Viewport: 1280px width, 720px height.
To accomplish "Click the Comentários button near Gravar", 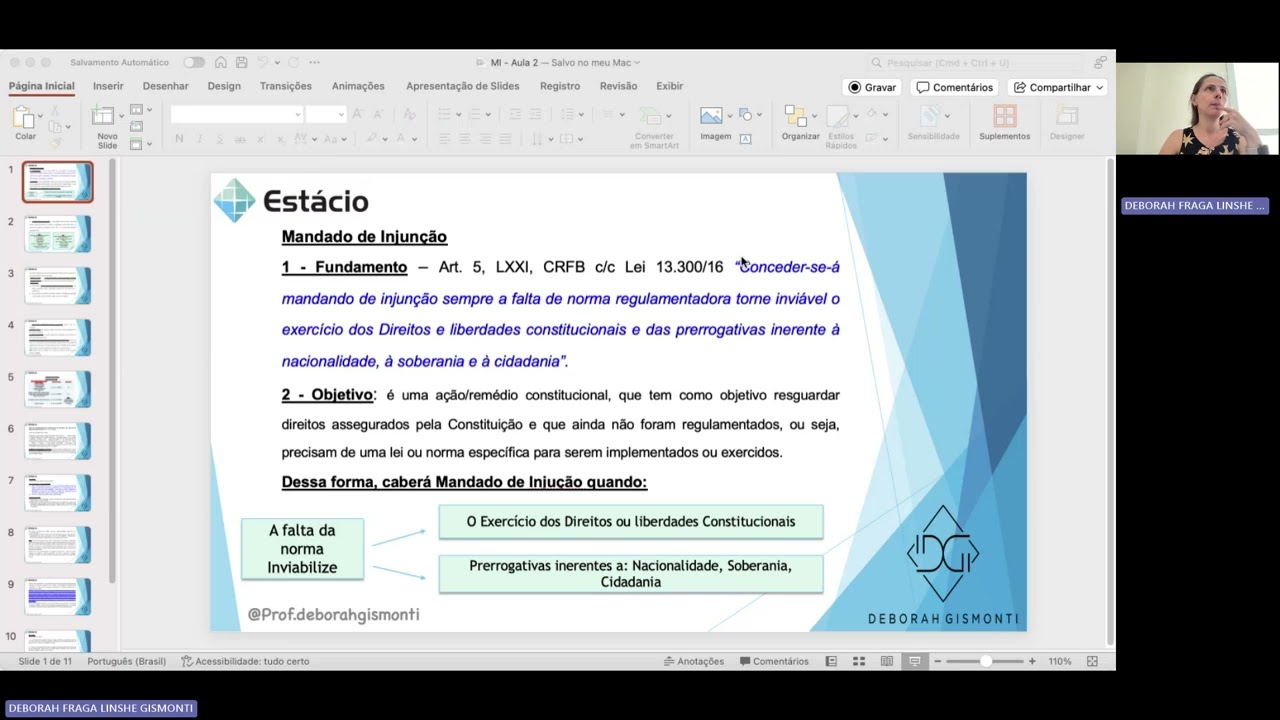I will pos(955,87).
